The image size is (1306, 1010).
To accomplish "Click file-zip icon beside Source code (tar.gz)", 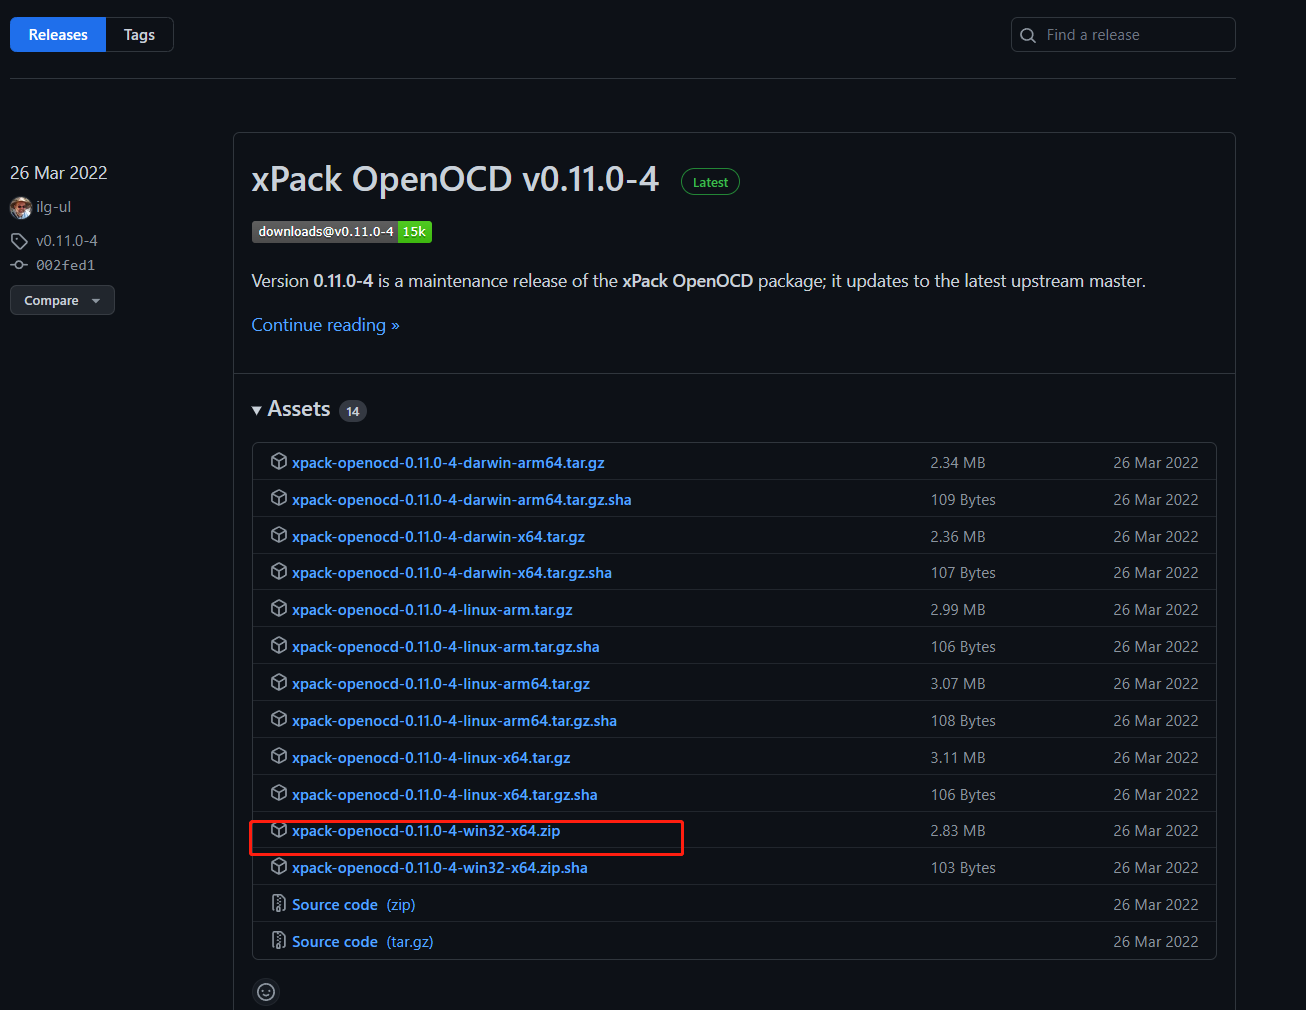I will coord(279,940).
